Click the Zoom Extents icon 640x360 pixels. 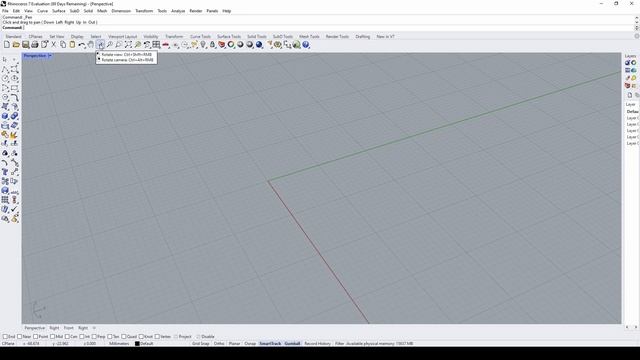(128, 45)
